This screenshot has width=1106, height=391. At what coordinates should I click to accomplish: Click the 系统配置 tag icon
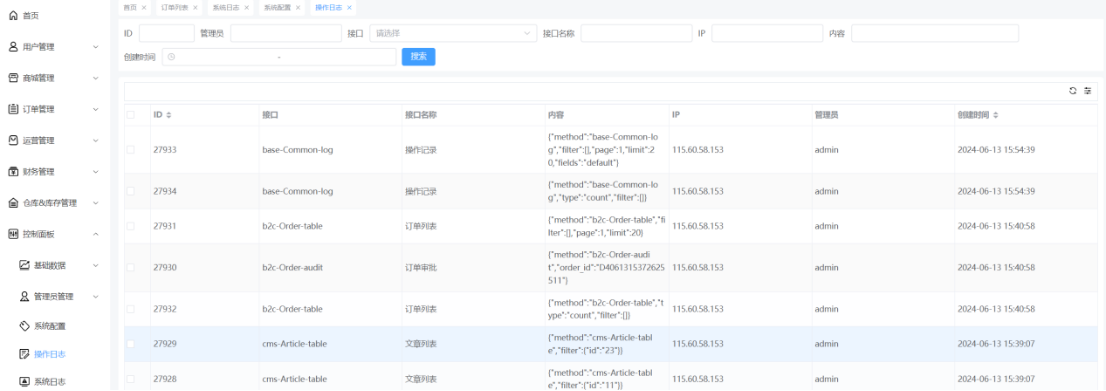(24, 325)
